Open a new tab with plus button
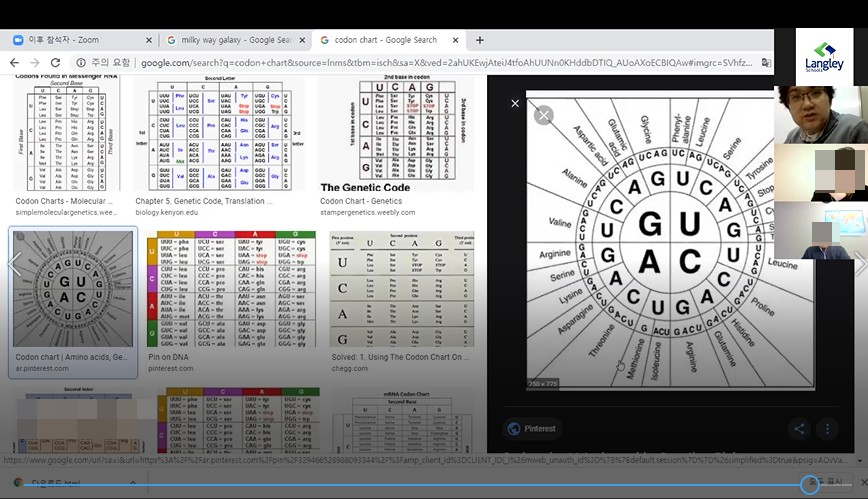The width and height of the screenshot is (868, 499). (480, 40)
